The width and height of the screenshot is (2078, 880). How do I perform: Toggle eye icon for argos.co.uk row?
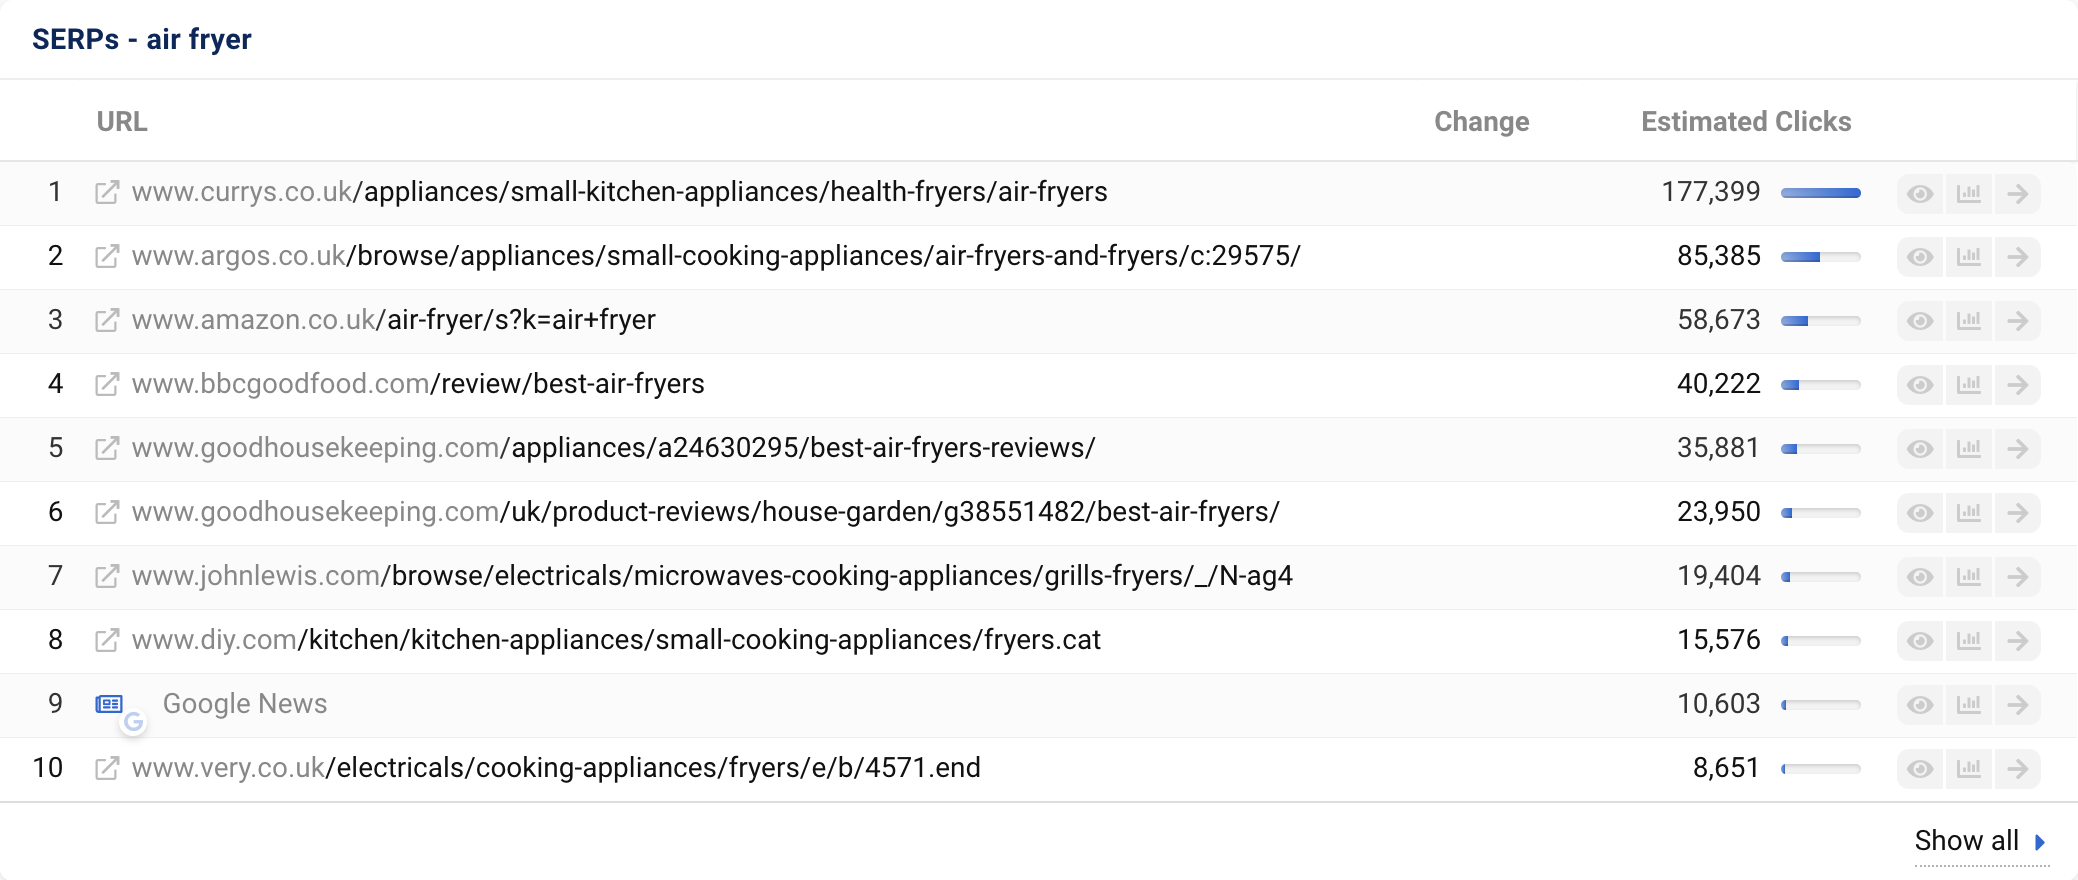pos(1920,257)
